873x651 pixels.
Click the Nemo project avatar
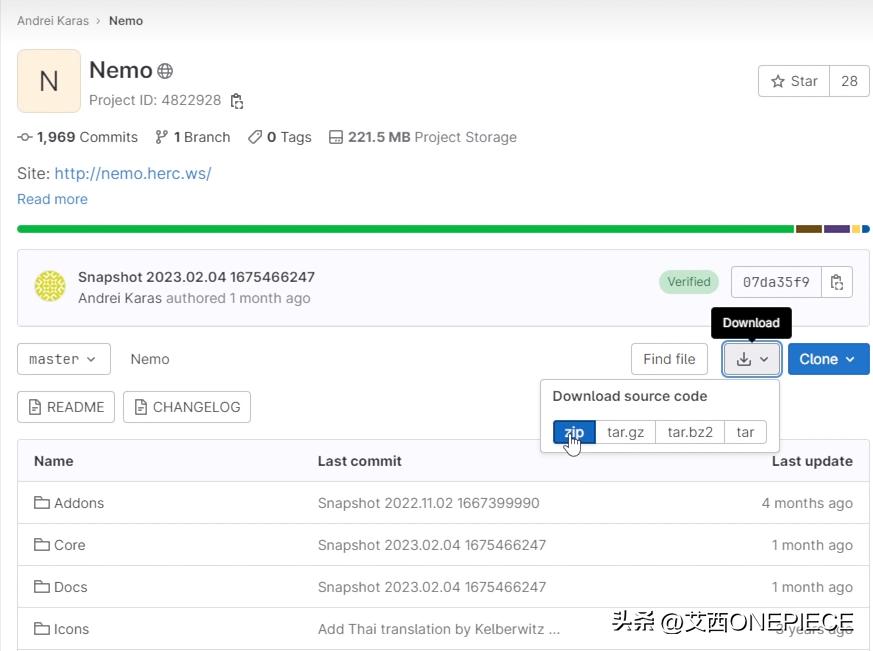(49, 81)
